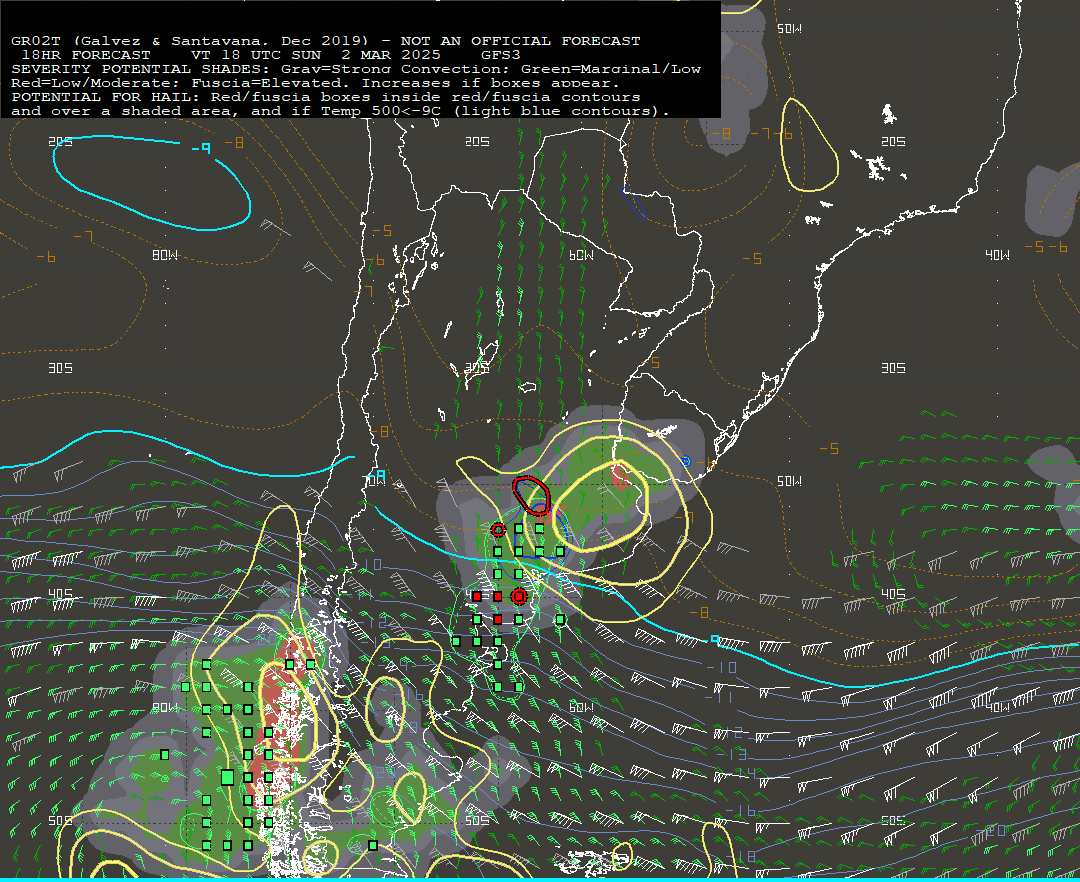This screenshot has width=1080, height=882.
Task: Click the blue '-16' isotherm label in the South Atlantic
Action: [x=740, y=810]
